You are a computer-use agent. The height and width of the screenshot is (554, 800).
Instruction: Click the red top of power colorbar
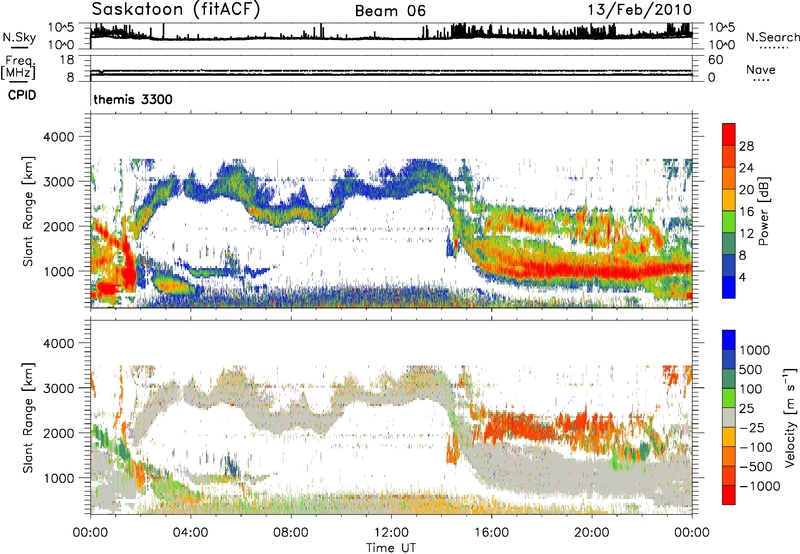(729, 134)
